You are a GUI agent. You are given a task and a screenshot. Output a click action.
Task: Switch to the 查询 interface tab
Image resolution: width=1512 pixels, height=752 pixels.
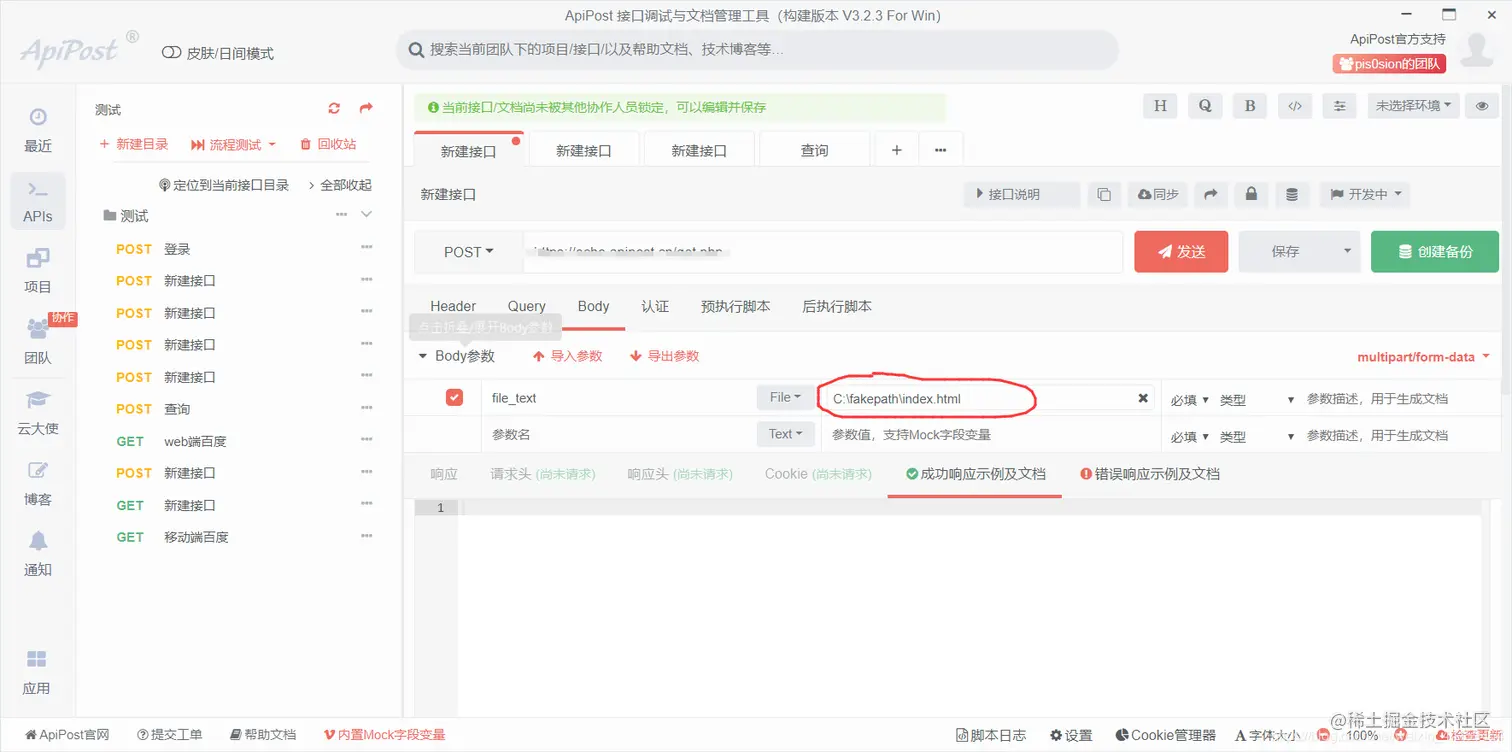click(x=814, y=150)
